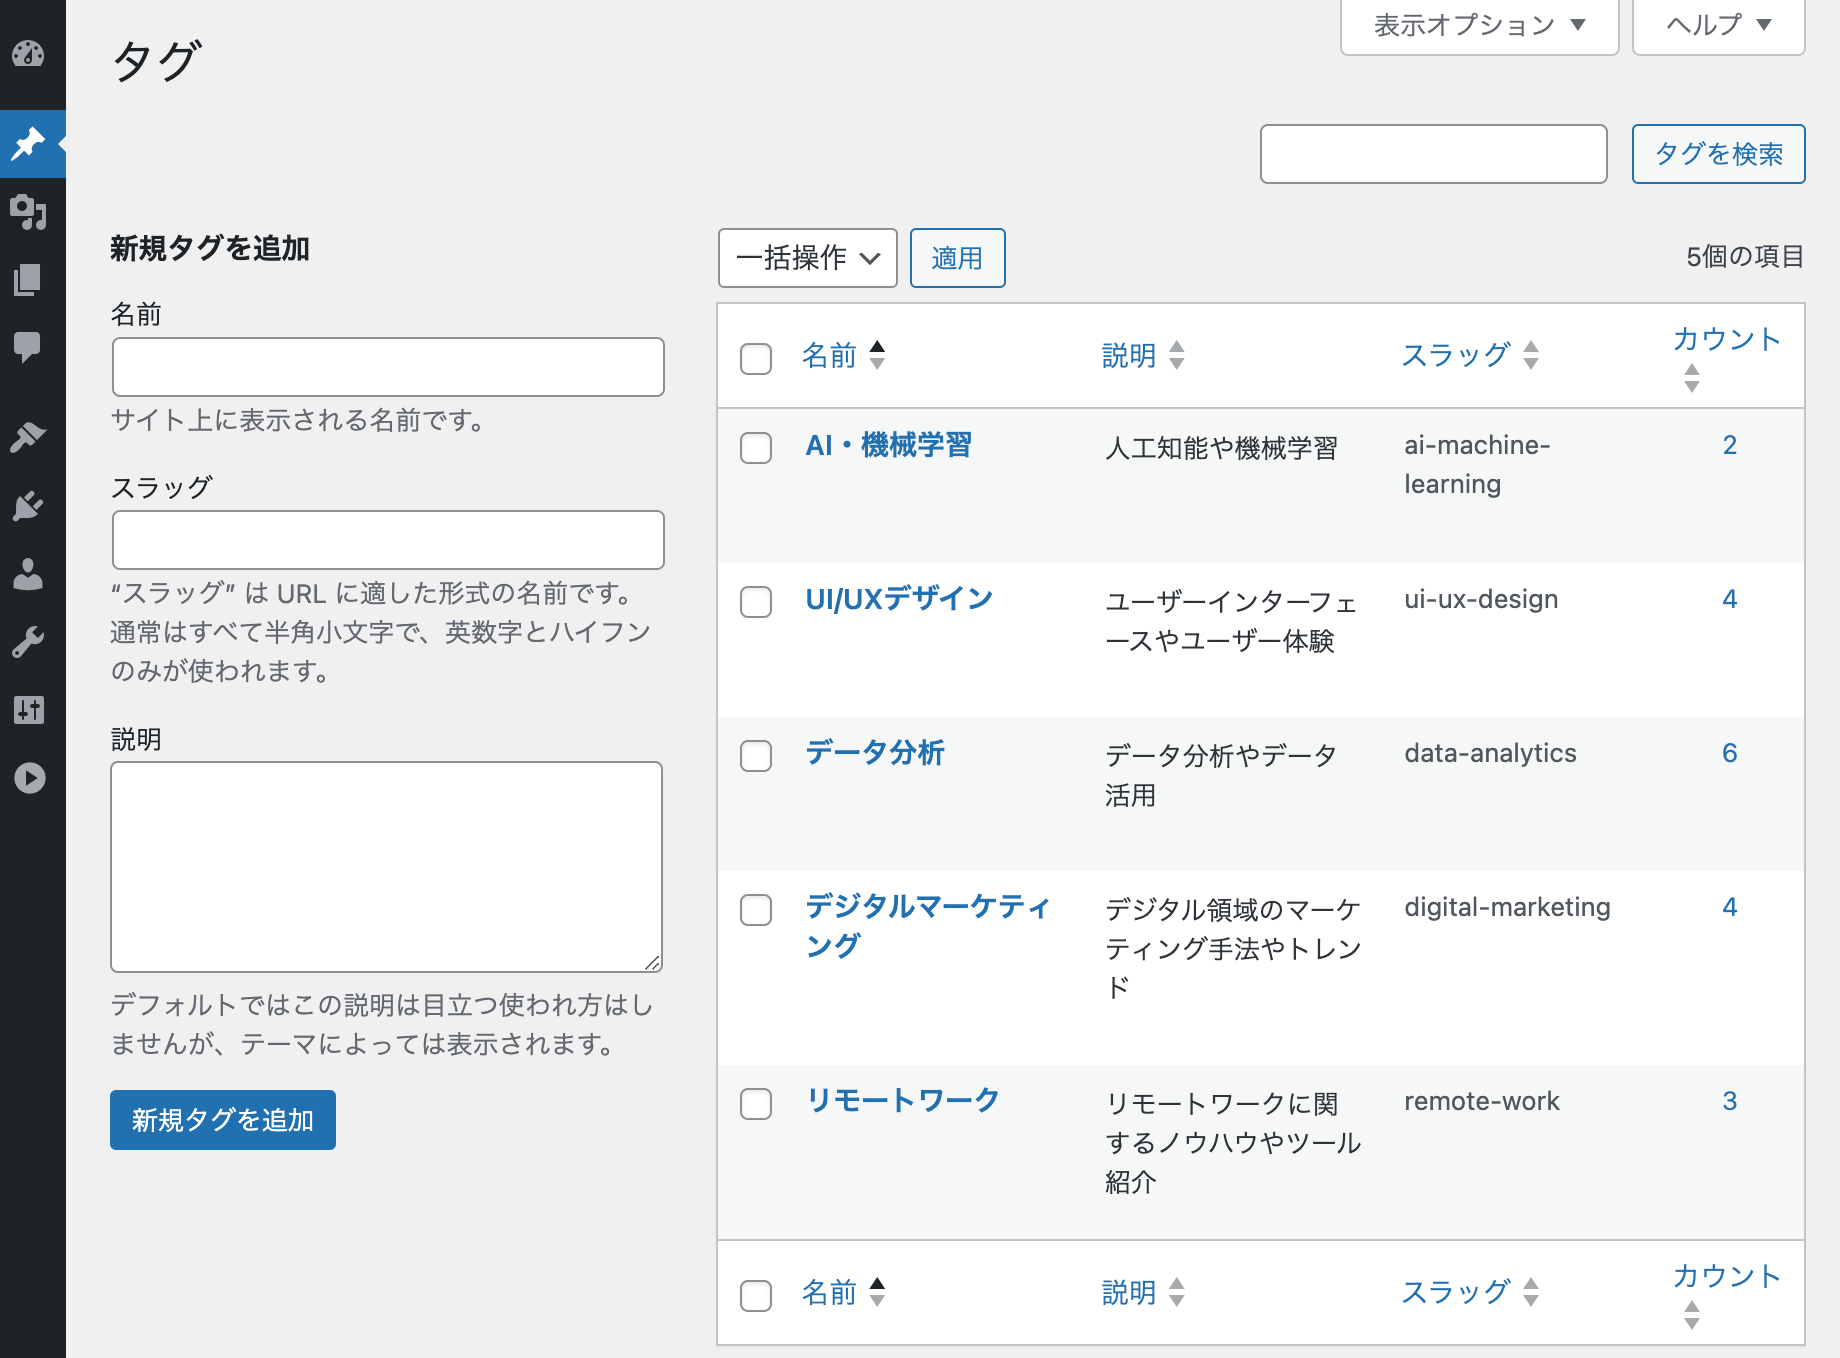Focus the tag search input field

click(x=1433, y=154)
